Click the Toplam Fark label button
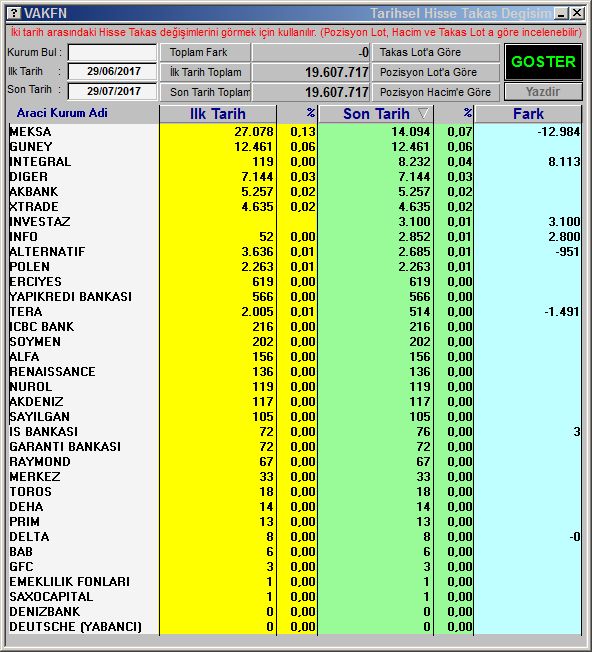Viewport: 592px width, 652px height. click(x=205, y=52)
